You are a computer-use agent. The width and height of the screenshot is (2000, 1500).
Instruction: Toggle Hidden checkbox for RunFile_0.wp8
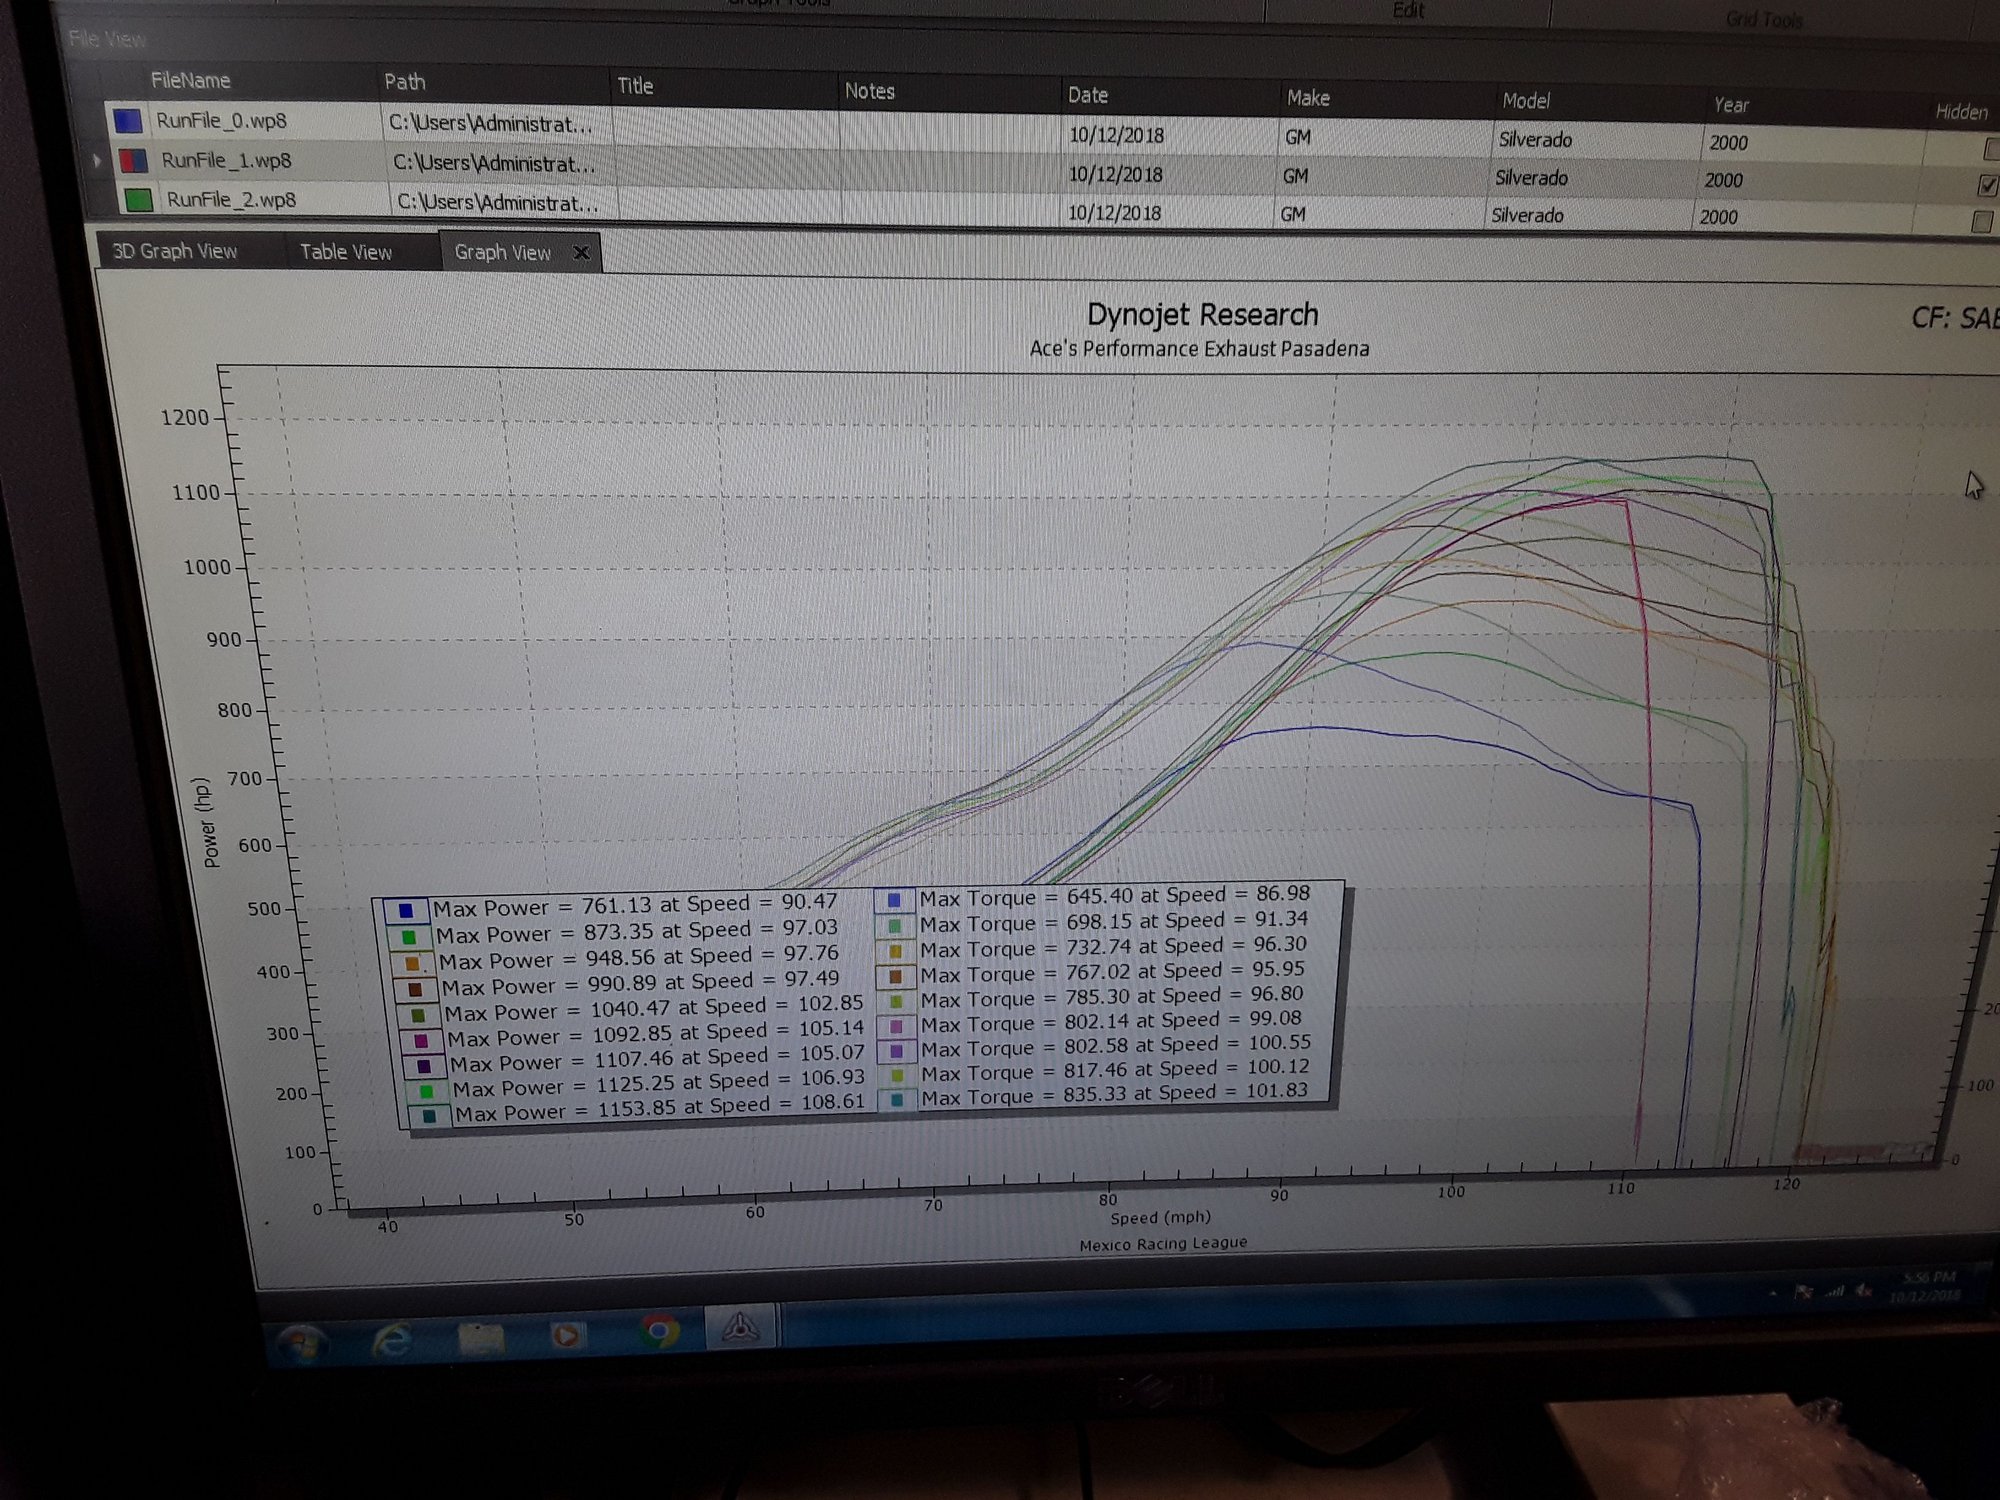(1991, 149)
